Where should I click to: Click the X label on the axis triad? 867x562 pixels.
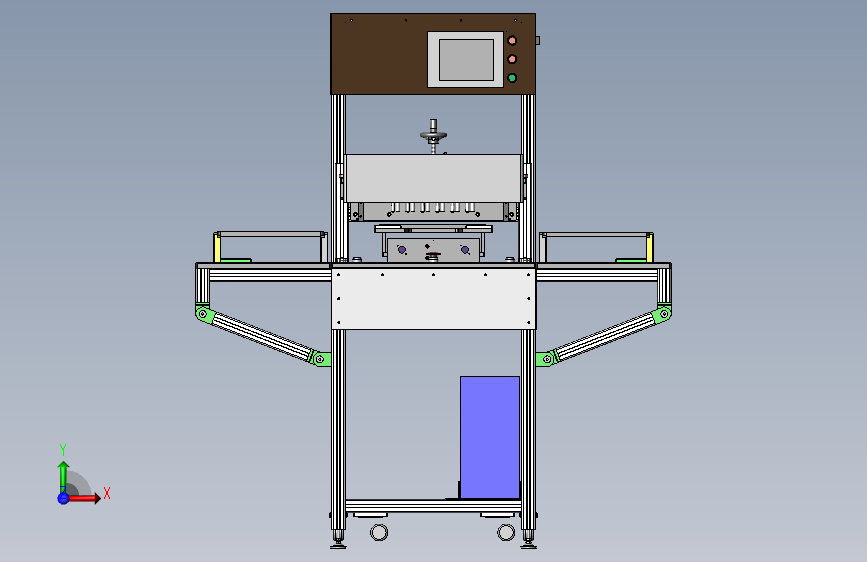point(107,493)
